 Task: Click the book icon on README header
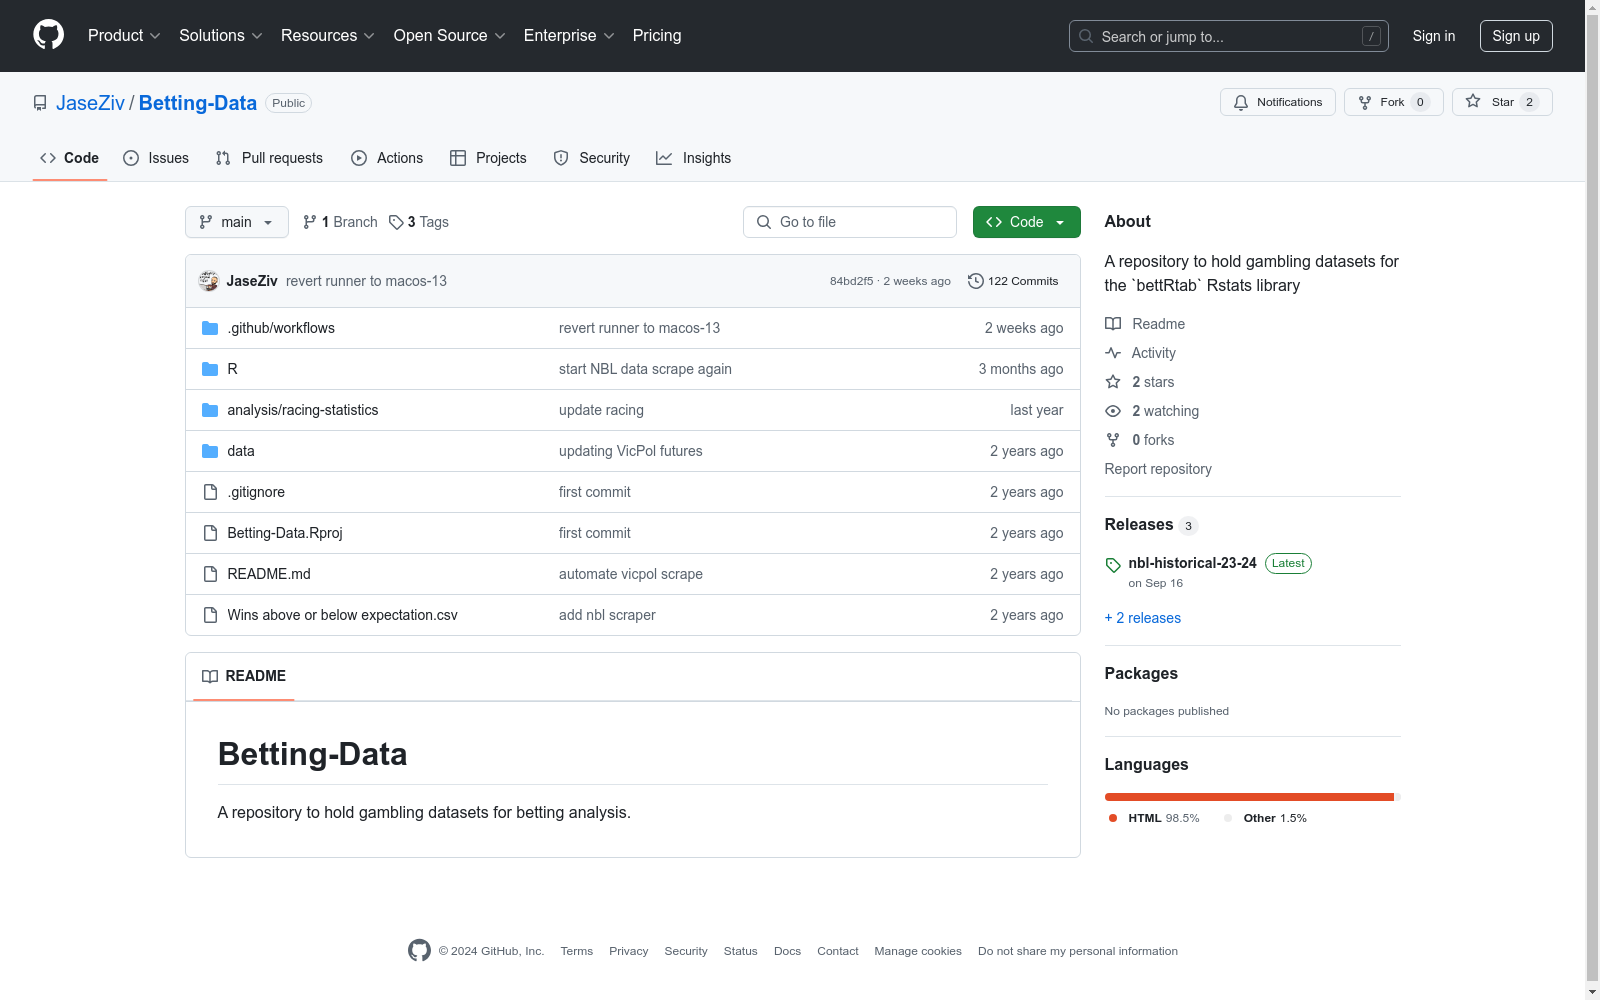point(210,677)
